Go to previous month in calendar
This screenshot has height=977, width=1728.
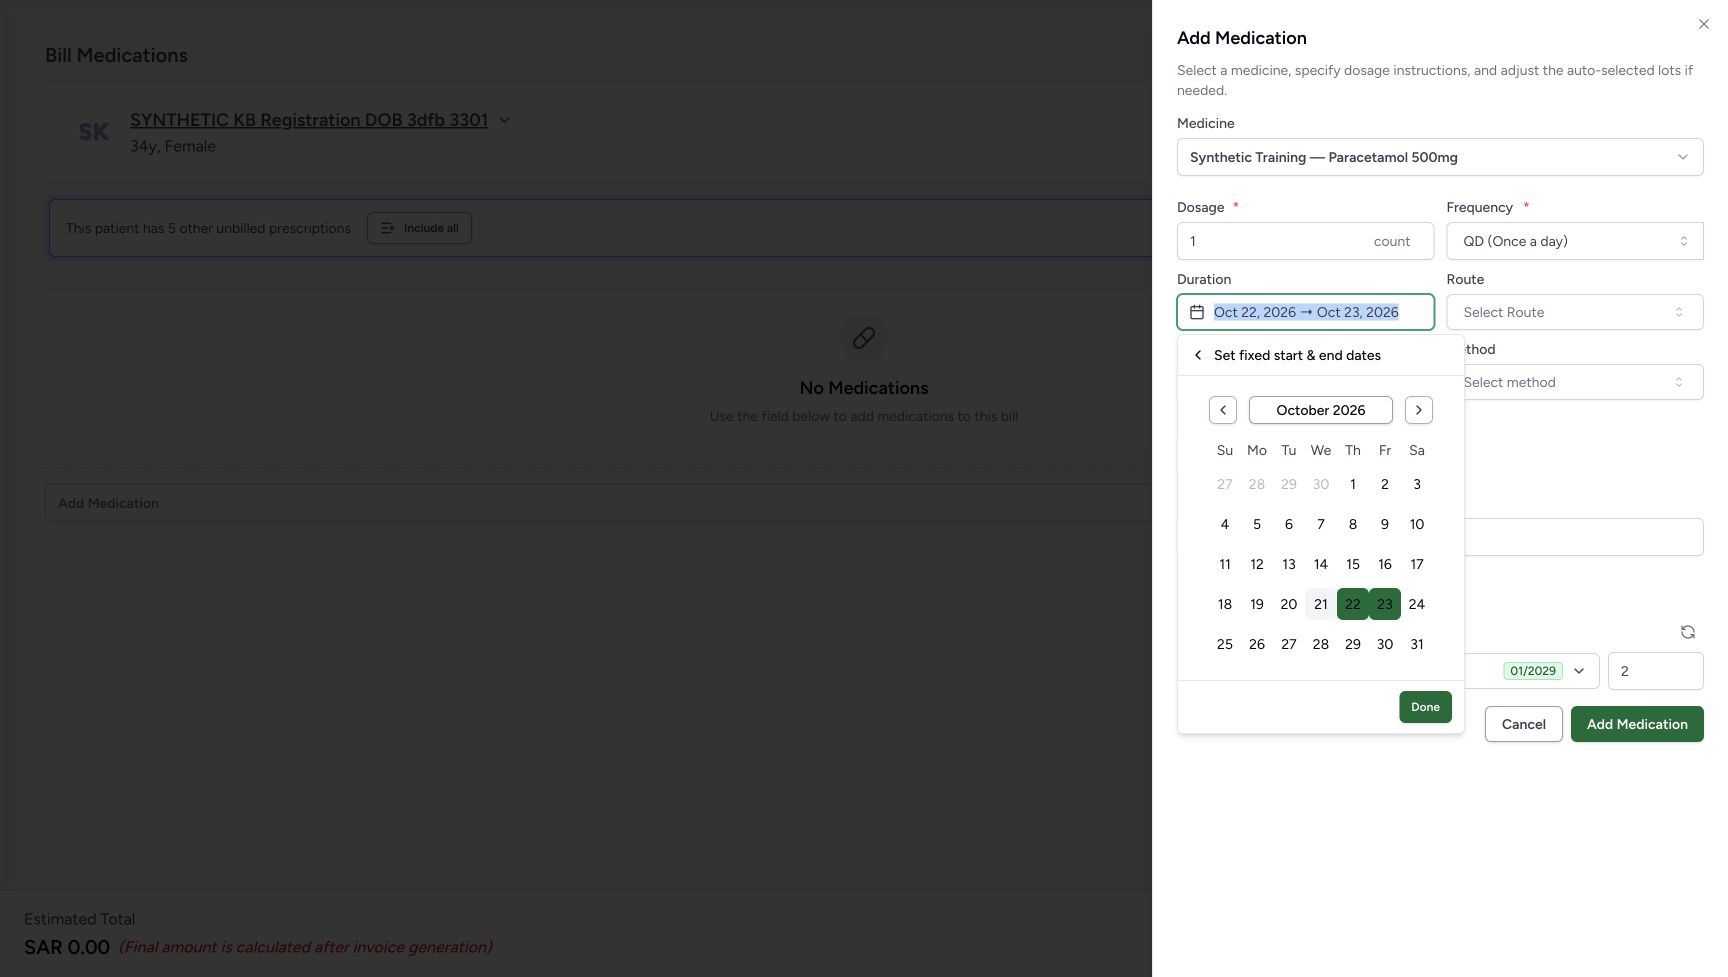tap(1223, 410)
